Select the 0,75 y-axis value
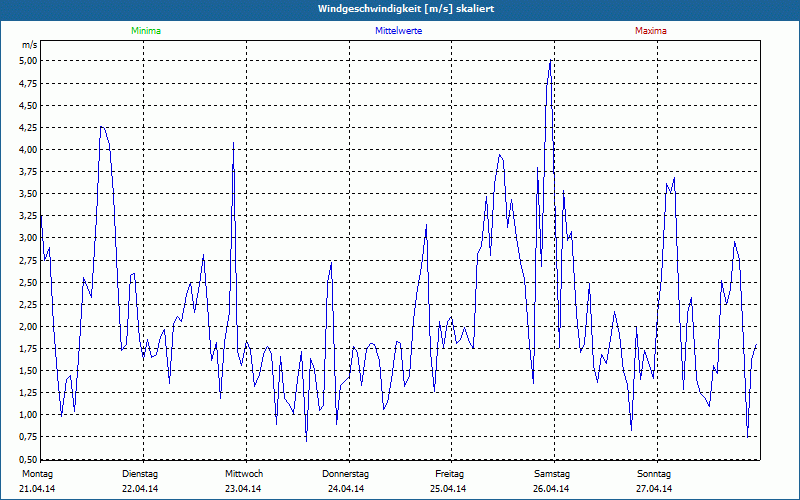The height and width of the screenshot is (500, 800). [29, 437]
